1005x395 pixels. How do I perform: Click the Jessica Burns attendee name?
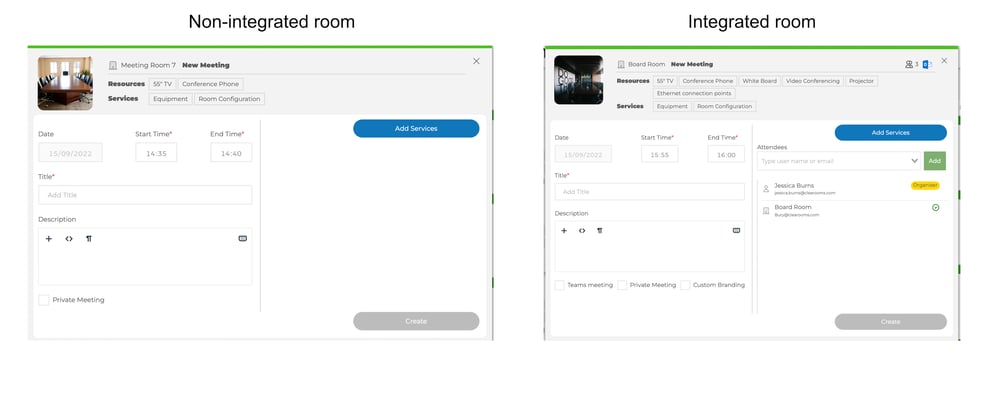coord(794,185)
